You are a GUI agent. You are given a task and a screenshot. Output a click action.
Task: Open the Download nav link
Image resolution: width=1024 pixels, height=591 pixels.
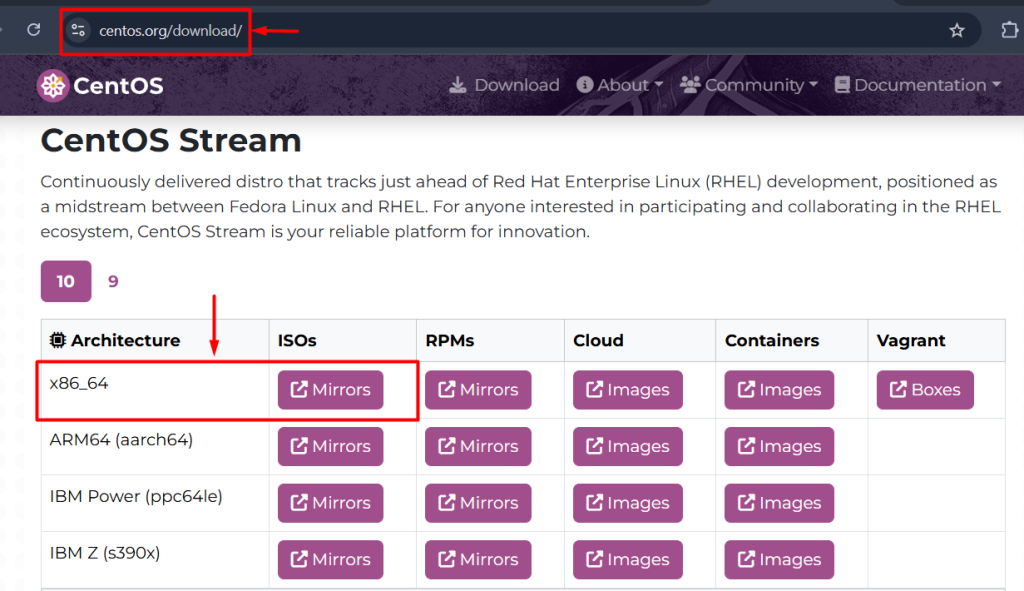tap(504, 86)
